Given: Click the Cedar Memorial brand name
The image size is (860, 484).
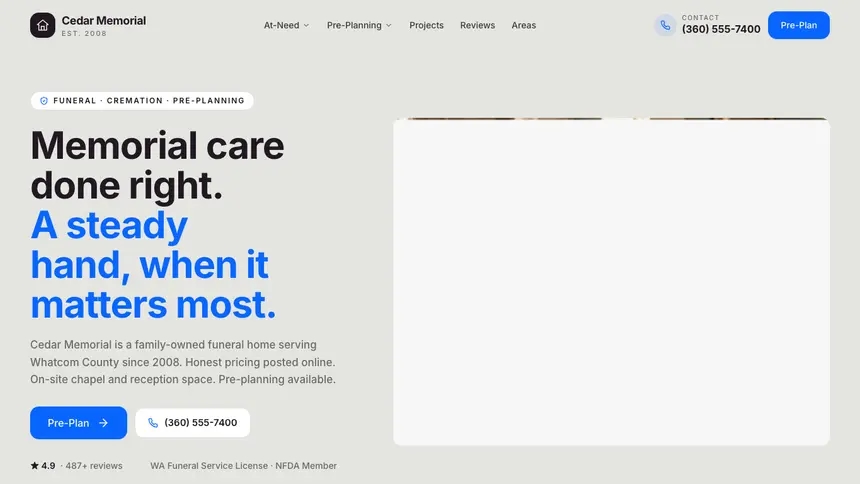Looking at the screenshot, I should (x=104, y=20).
